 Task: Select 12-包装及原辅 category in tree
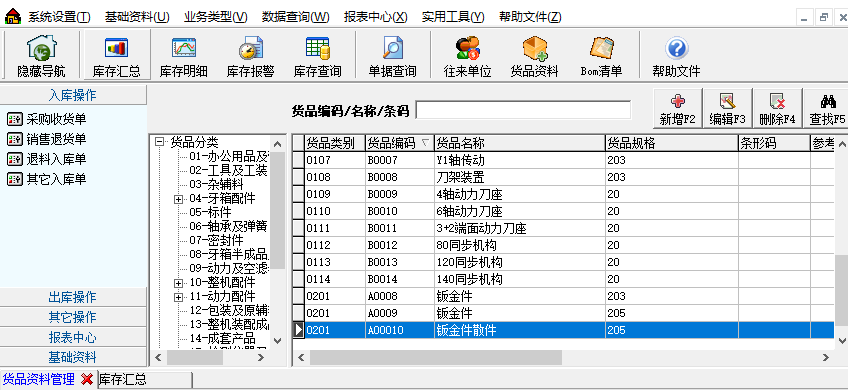point(229,311)
